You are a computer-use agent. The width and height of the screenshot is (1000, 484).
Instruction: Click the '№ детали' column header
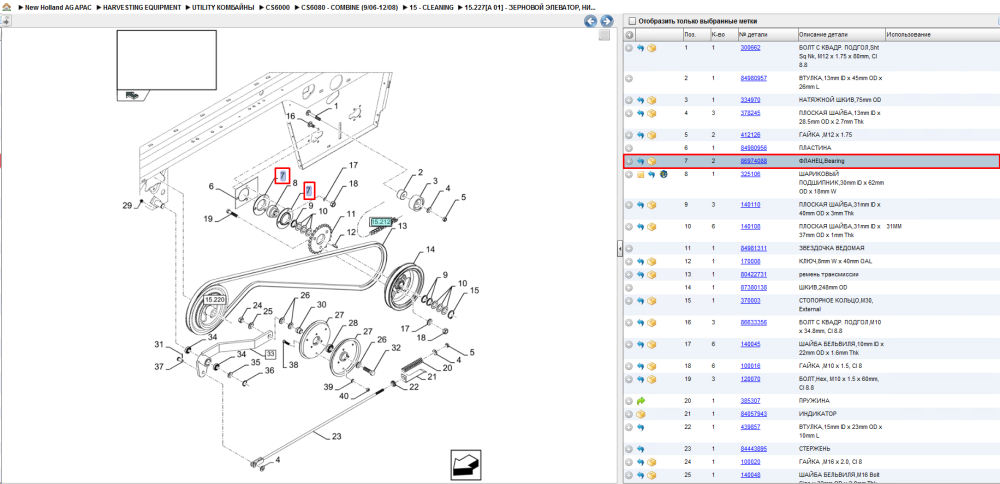click(x=751, y=34)
